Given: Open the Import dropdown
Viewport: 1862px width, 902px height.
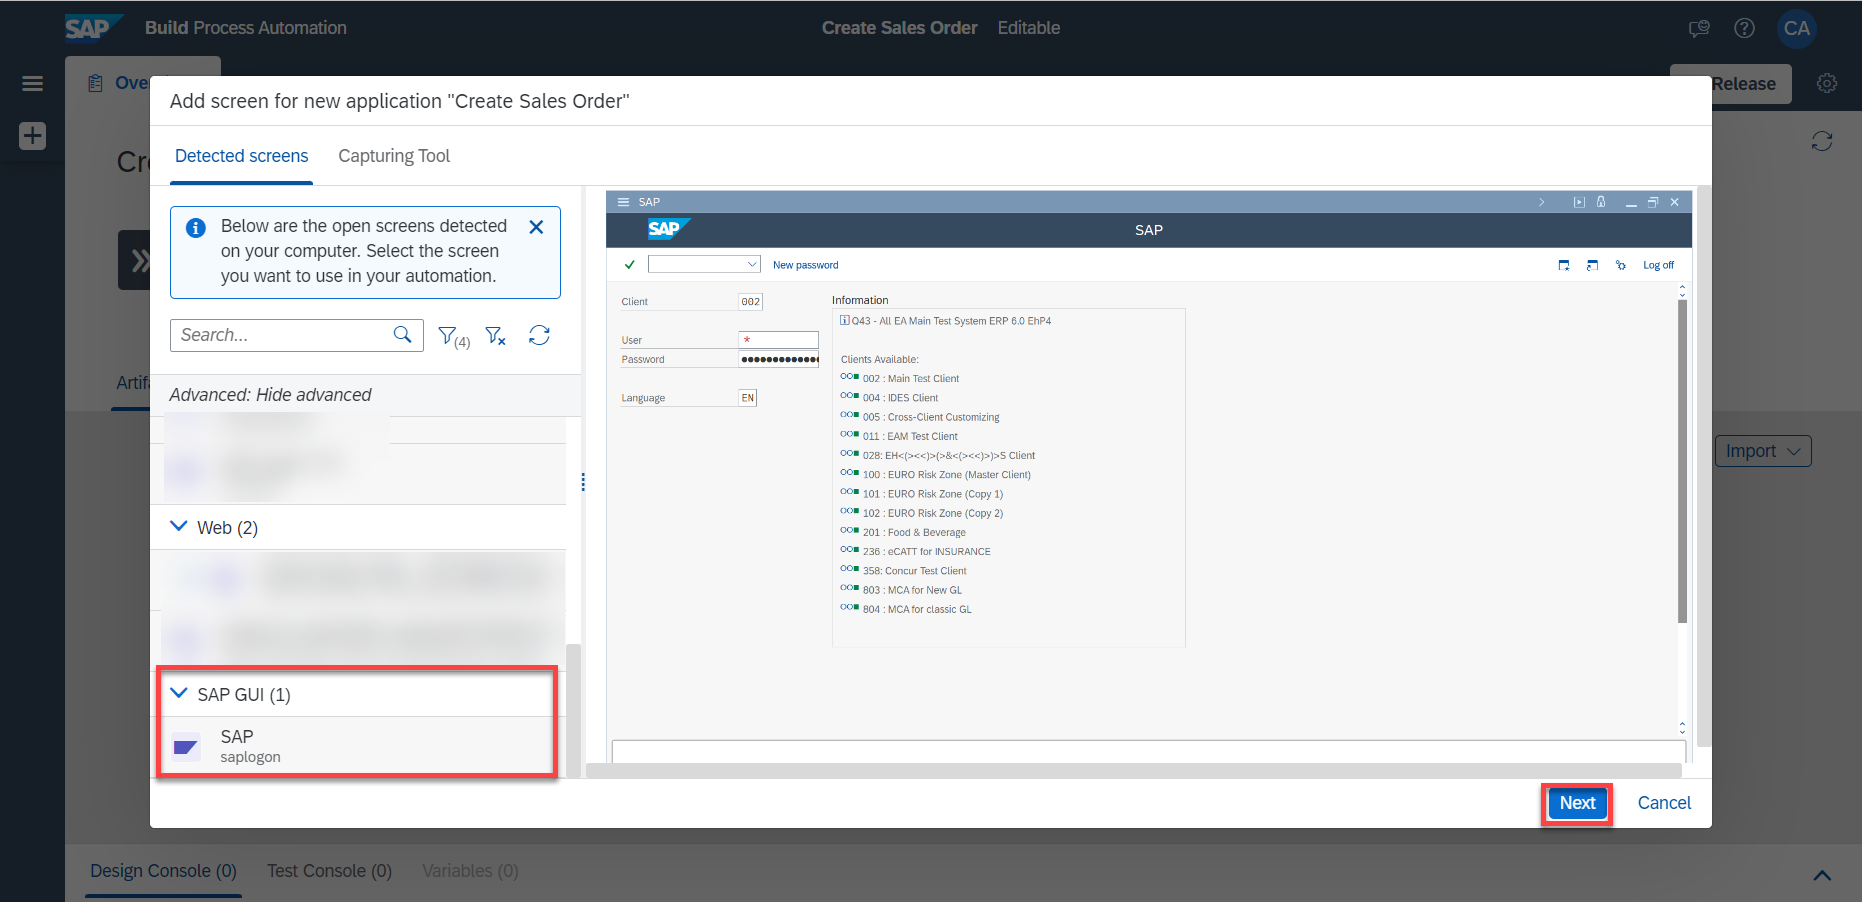Looking at the screenshot, I should point(1763,451).
